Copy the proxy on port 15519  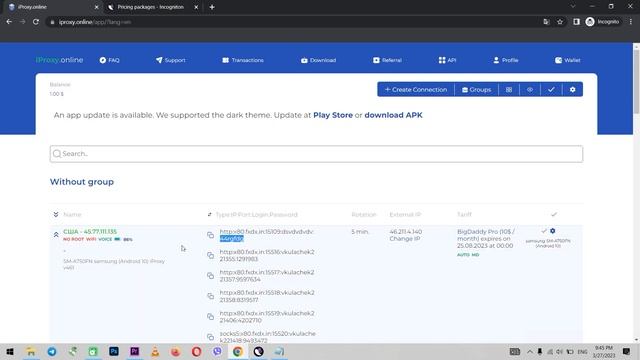[x=211, y=317]
